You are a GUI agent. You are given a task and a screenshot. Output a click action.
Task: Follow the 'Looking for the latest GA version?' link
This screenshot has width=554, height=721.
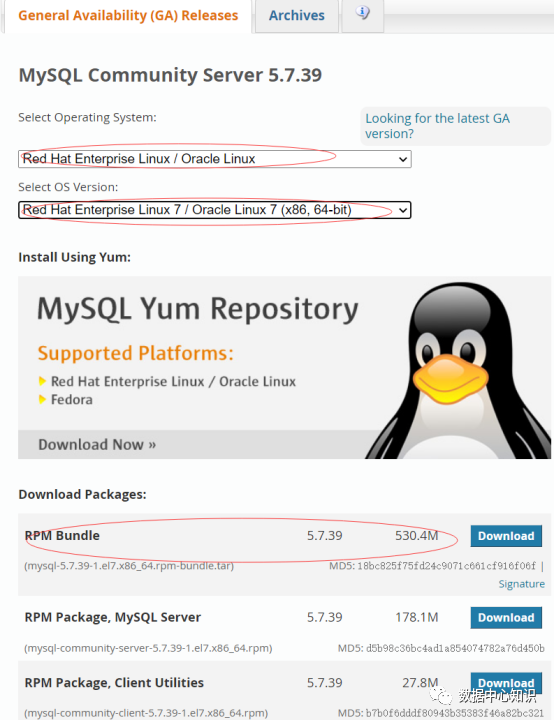437,126
